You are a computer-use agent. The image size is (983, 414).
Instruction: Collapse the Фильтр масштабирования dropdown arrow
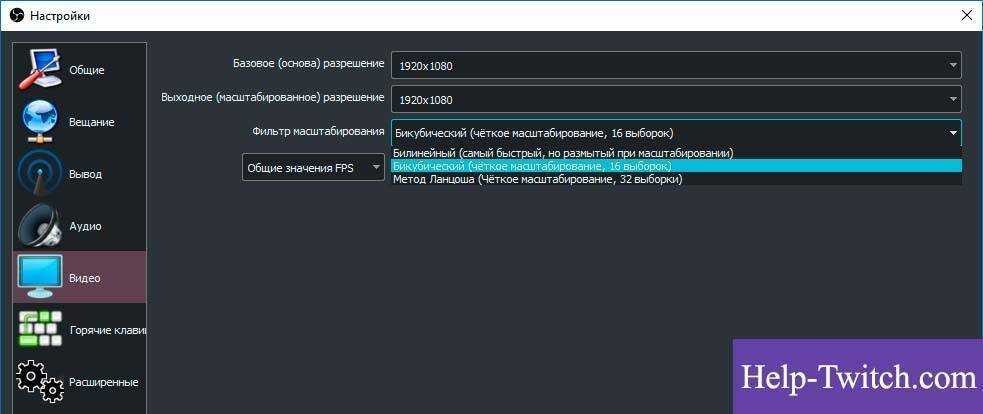pyautogui.click(x=952, y=132)
